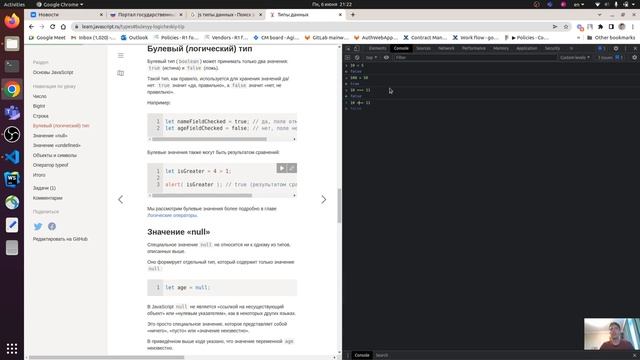
Task: Click the console Filter input field
Action: 475,58
